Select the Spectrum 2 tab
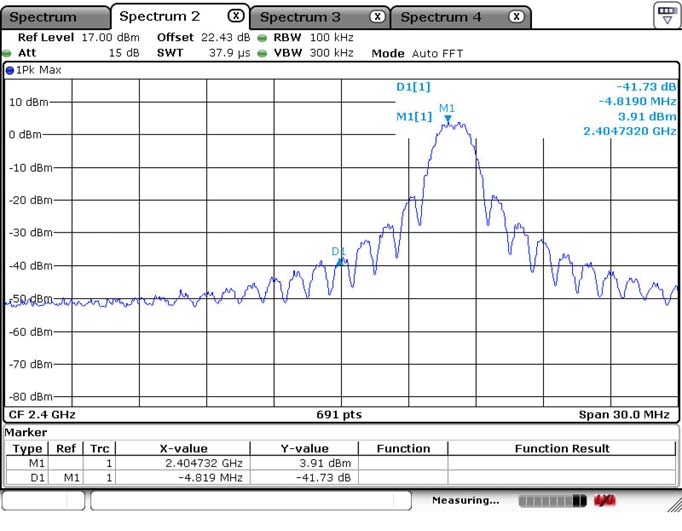The width and height of the screenshot is (682, 531). 180,17
